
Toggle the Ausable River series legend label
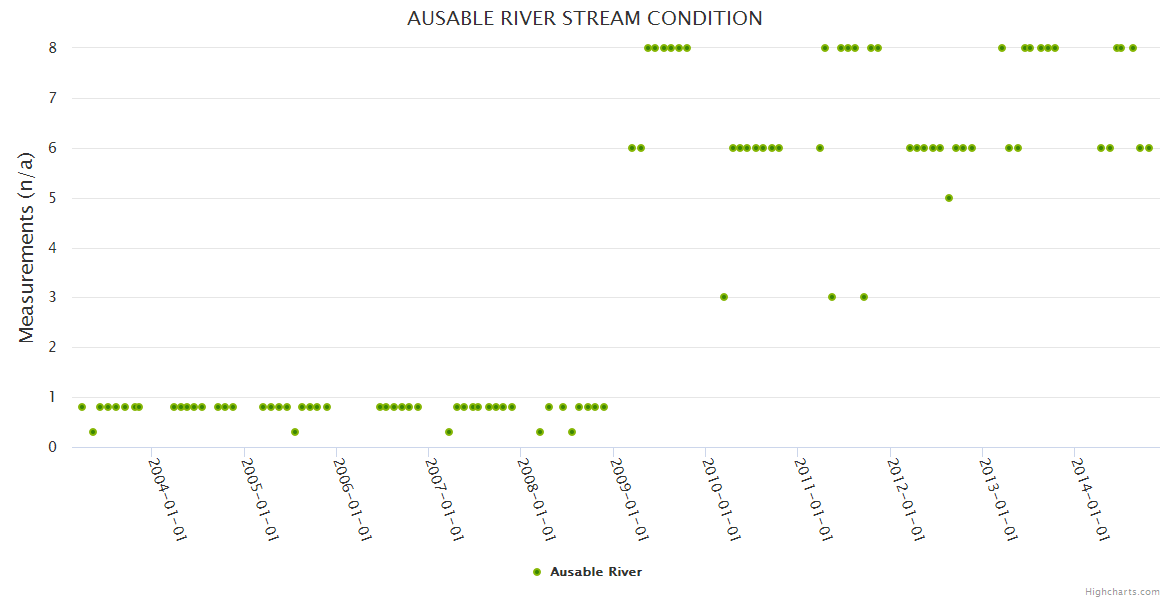[595, 572]
